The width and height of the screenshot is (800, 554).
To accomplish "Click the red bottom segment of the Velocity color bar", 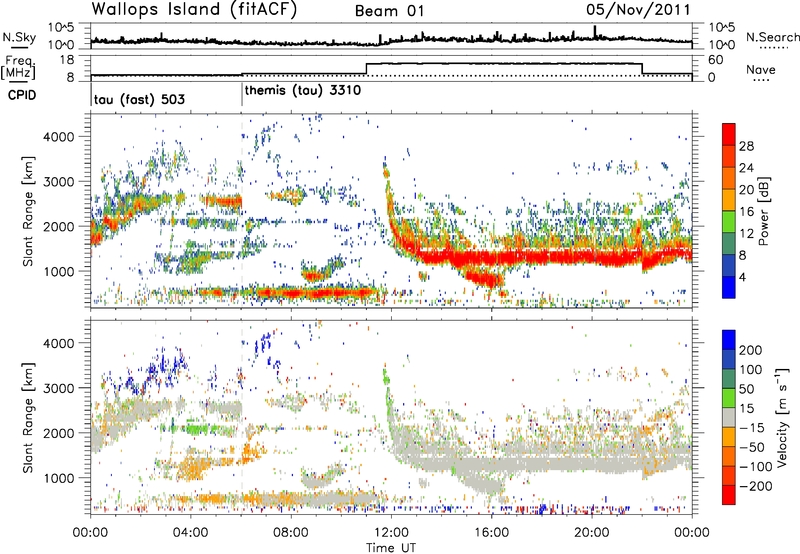I will [x=729, y=495].
